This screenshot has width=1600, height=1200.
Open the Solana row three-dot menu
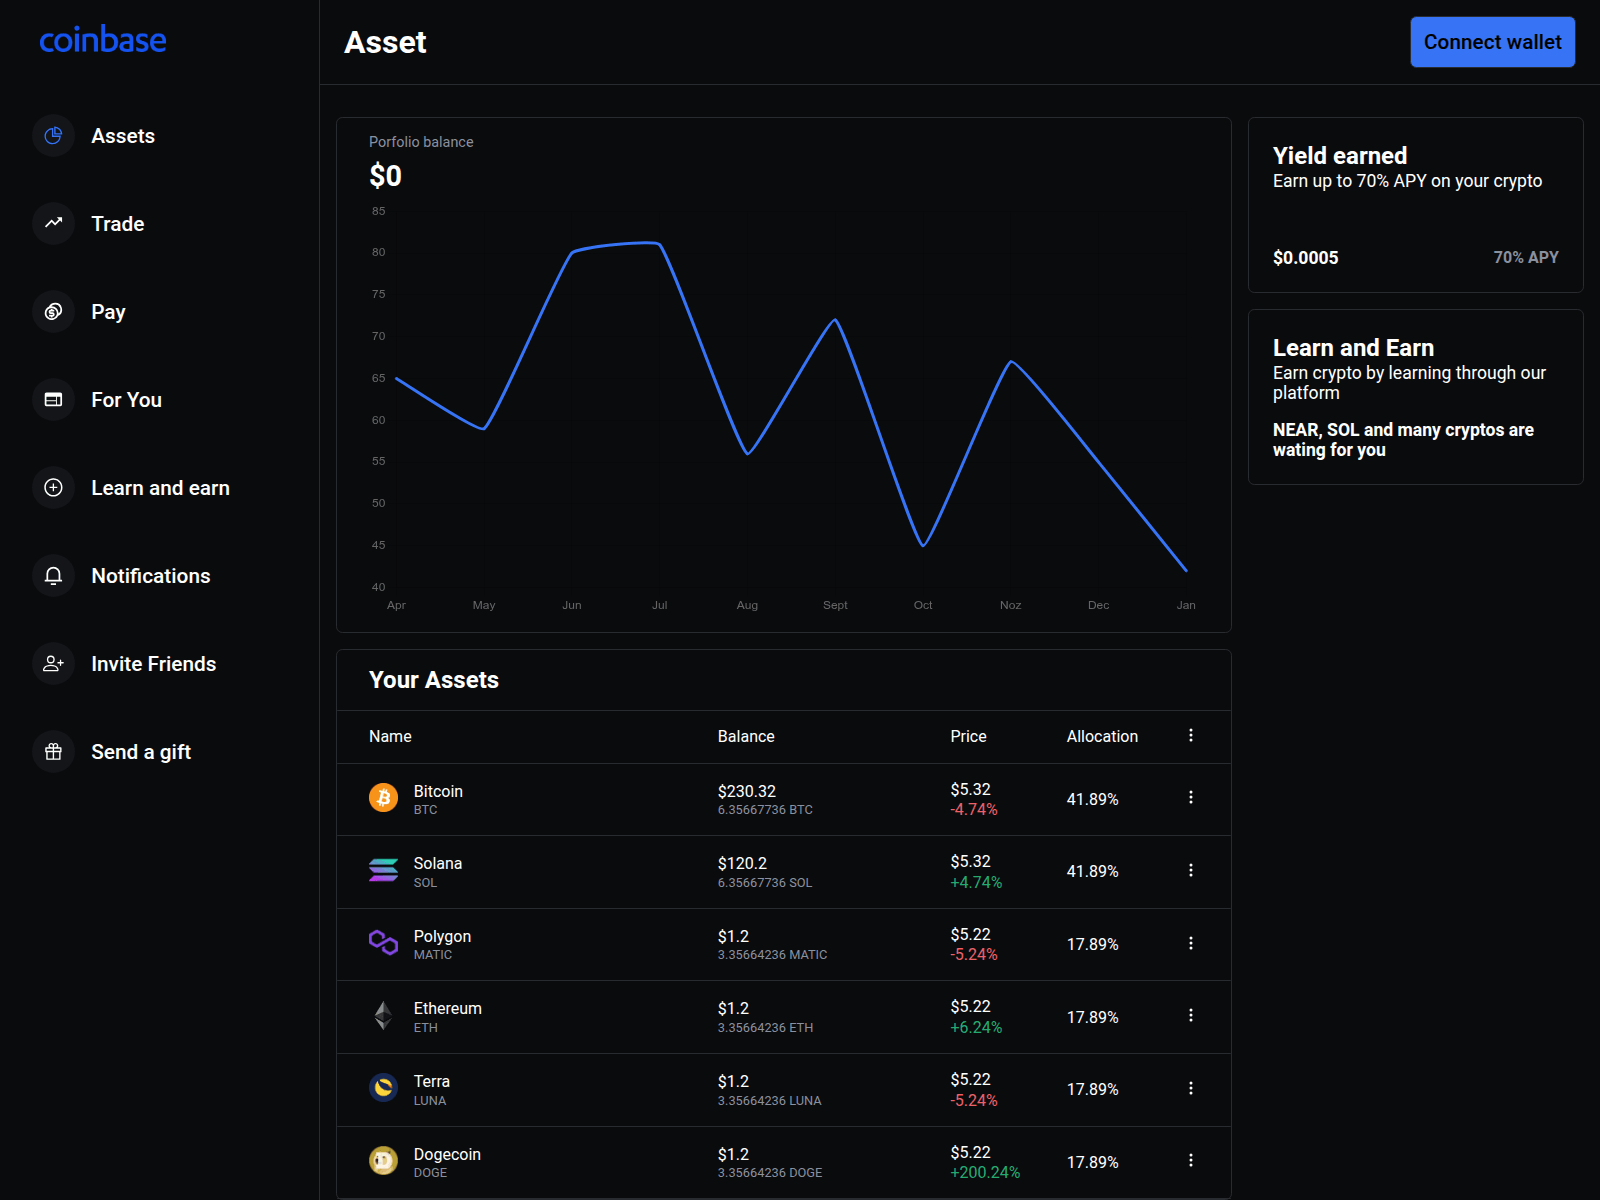coord(1191,871)
